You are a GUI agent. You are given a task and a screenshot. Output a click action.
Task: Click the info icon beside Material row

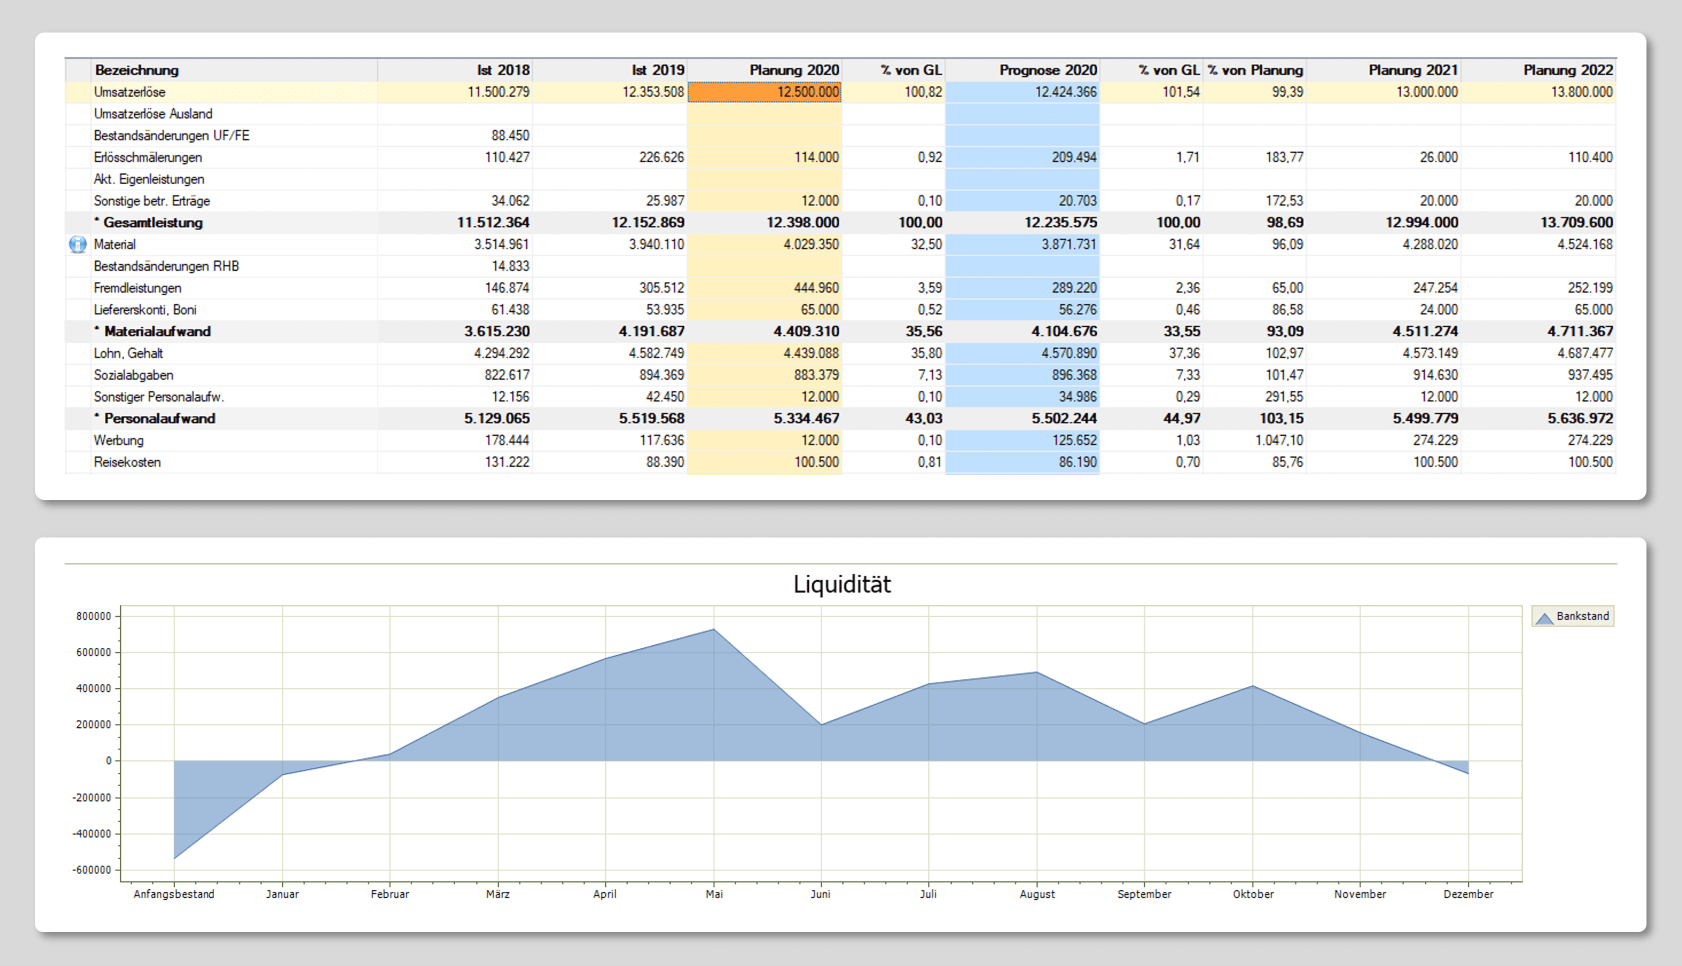pyautogui.click(x=77, y=244)
